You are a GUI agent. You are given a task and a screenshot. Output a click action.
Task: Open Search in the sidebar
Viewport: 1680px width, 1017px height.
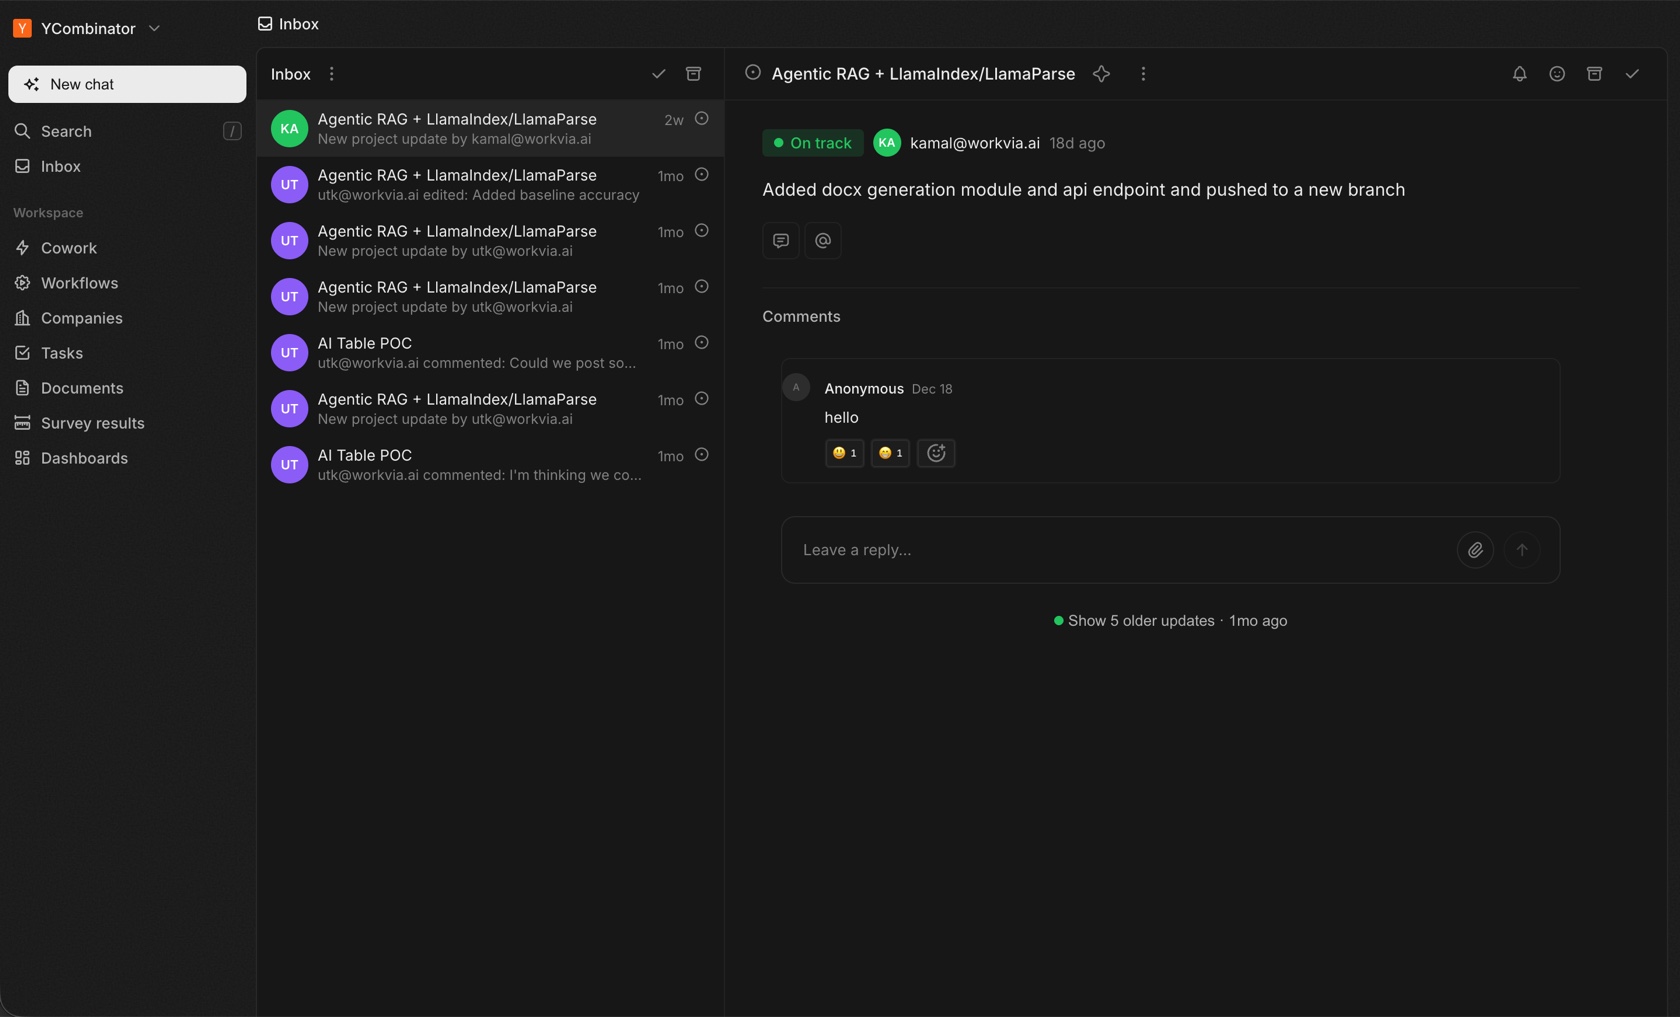point(127,131)
